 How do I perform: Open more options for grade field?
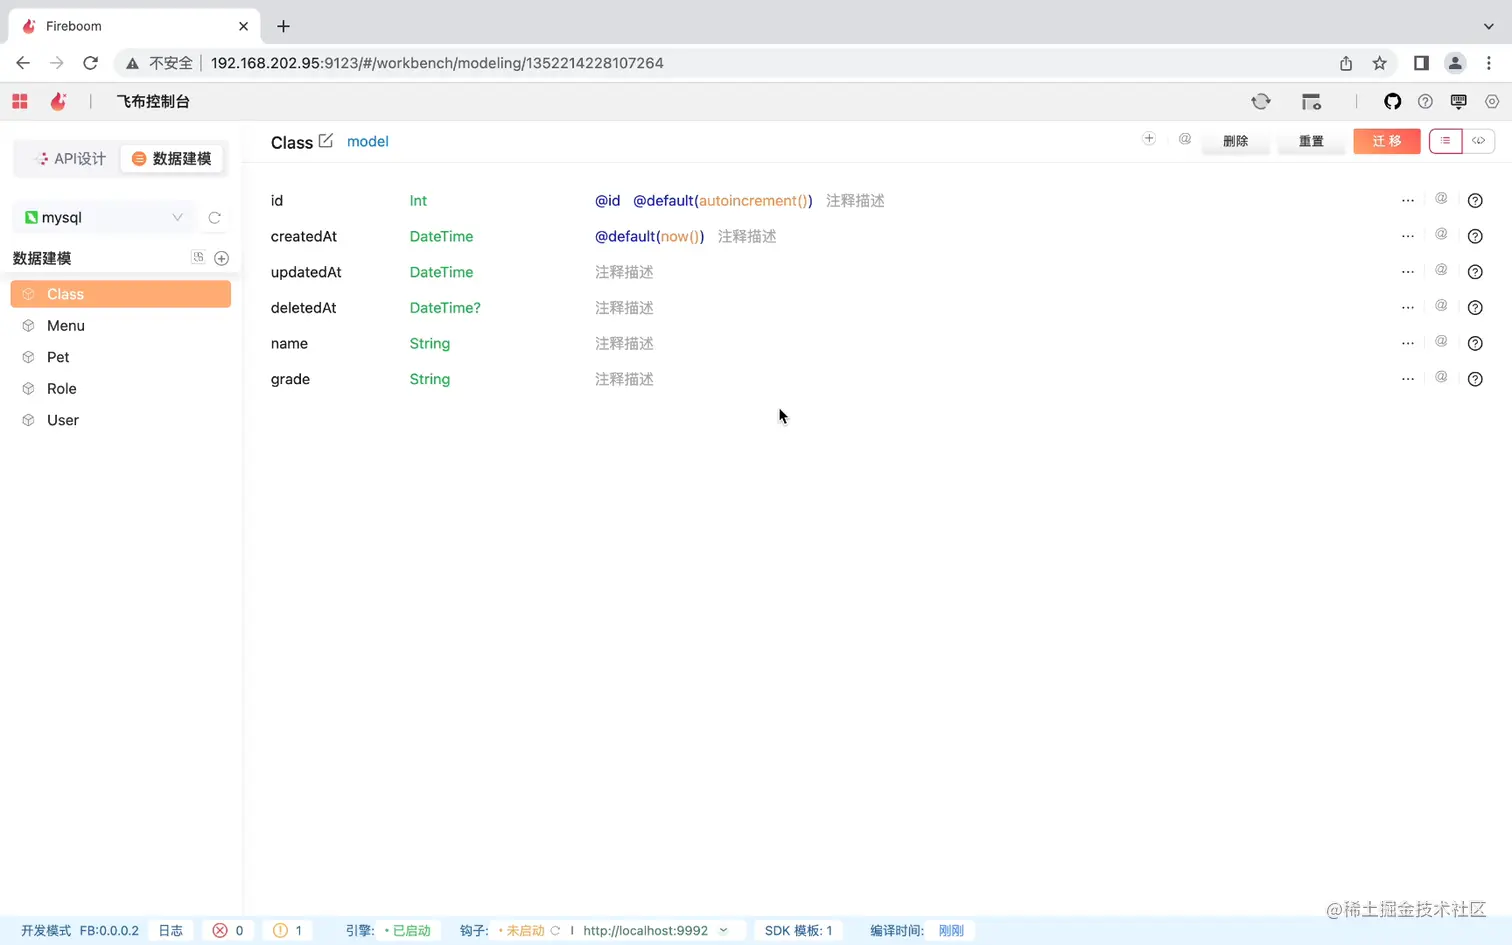(1408, 379)
